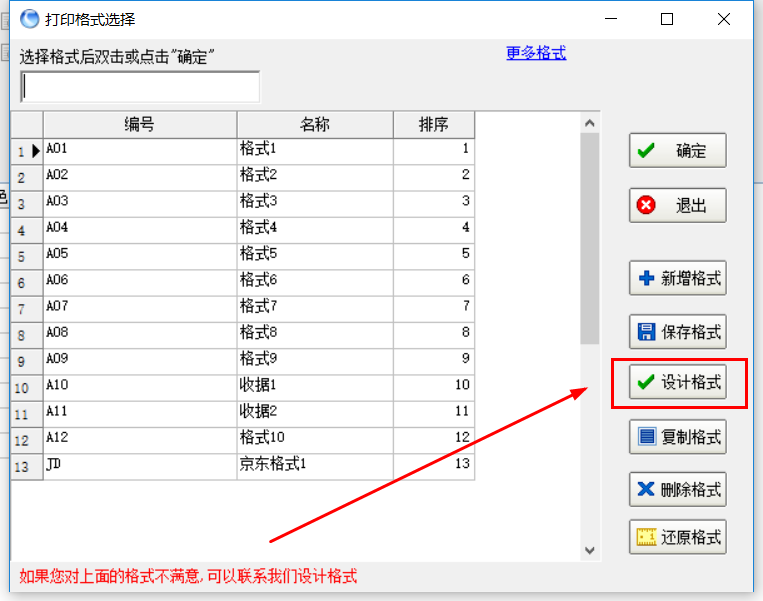Sort by the 编号 column header
Viewport: 763px width, 601px height.
[140, 125]
